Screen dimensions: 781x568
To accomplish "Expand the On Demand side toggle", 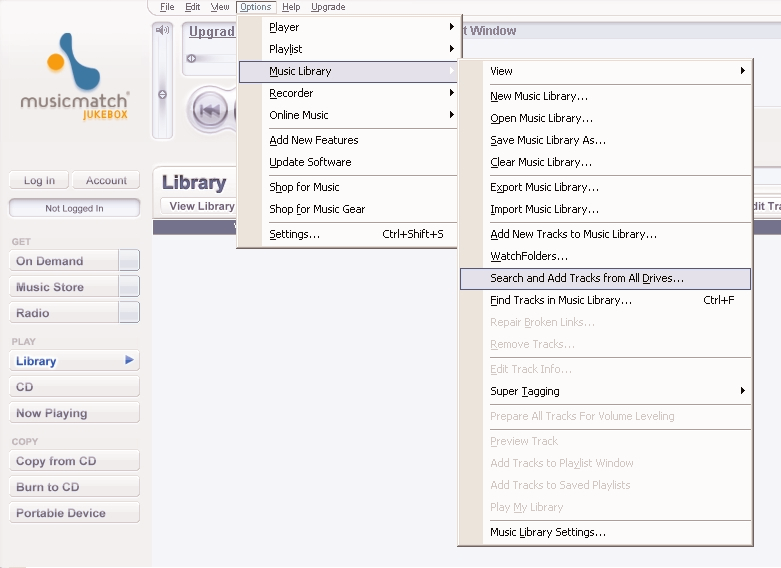I will coord(130,261).
